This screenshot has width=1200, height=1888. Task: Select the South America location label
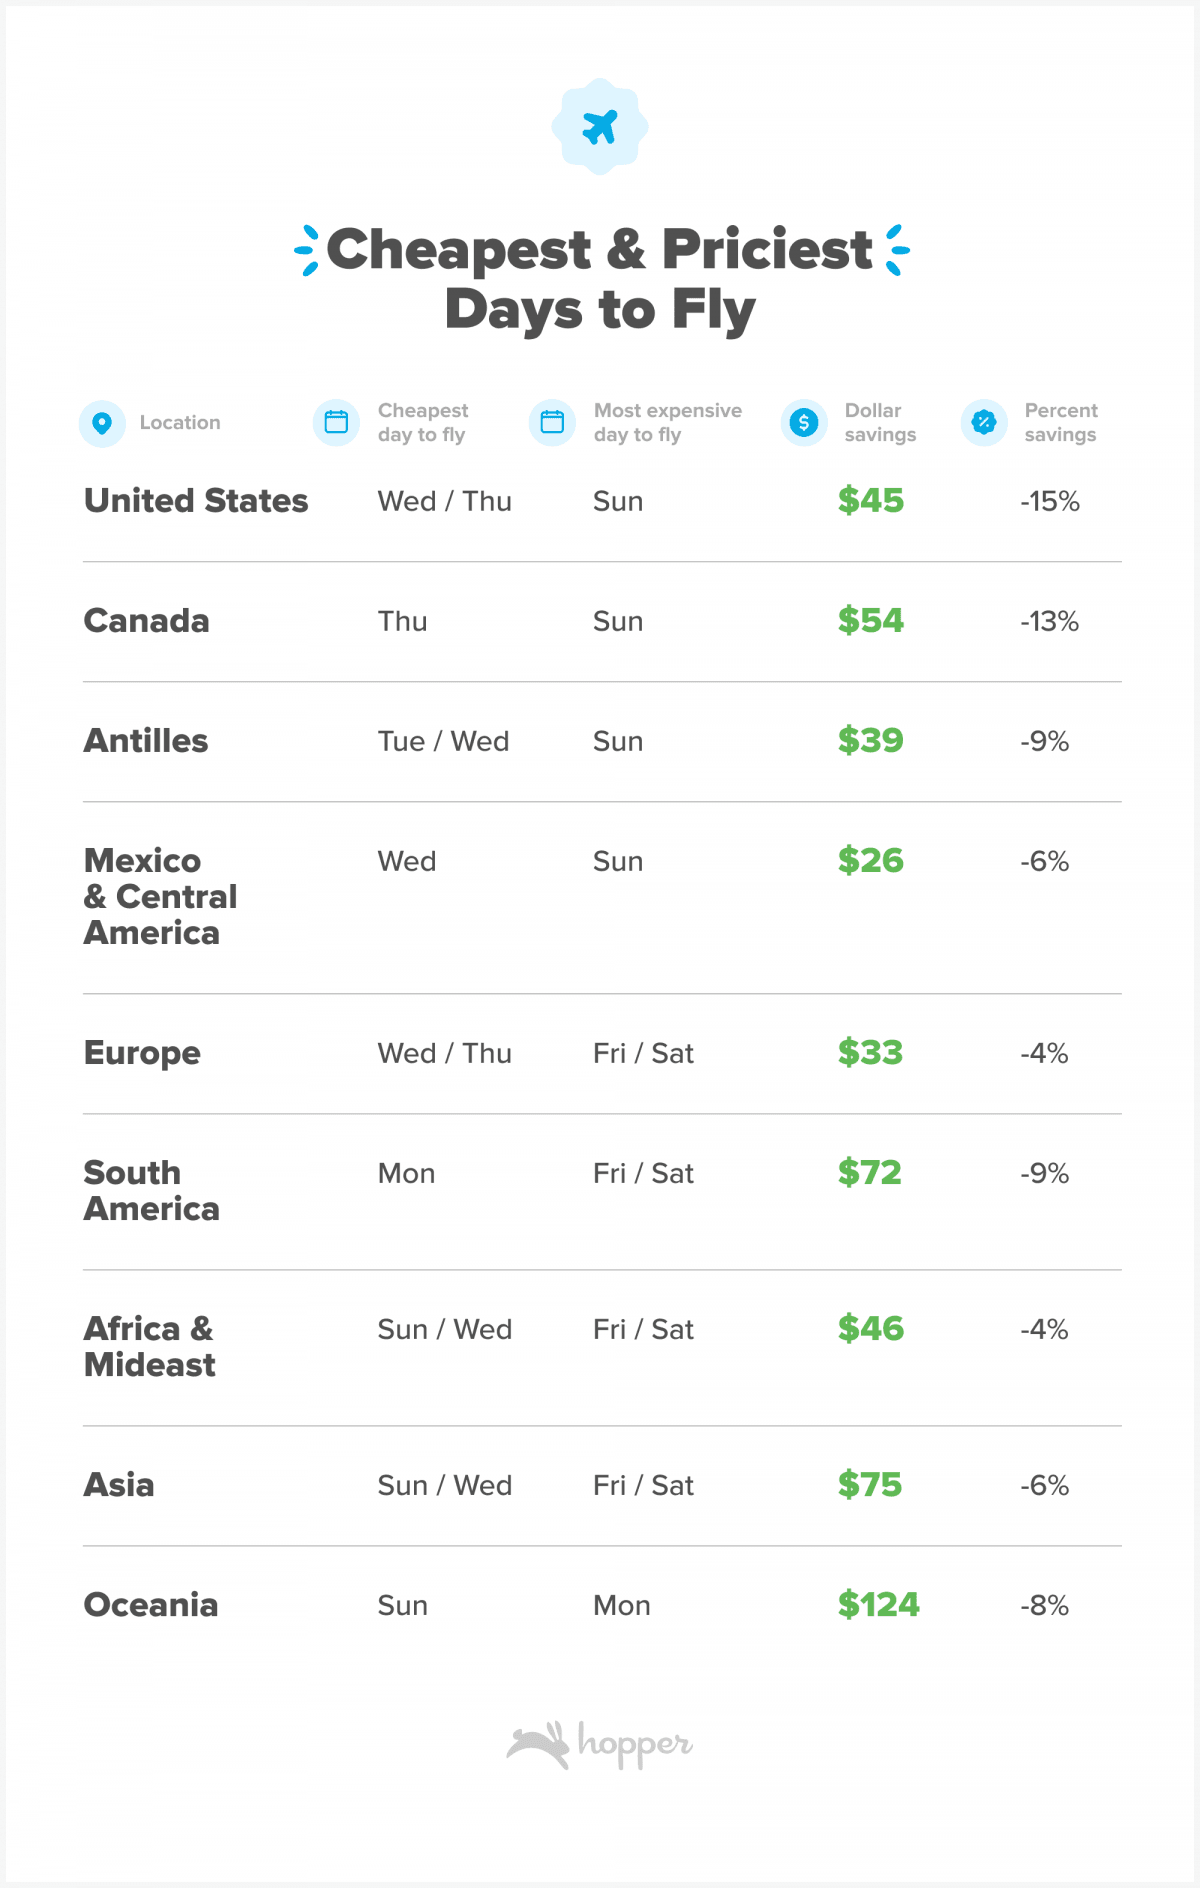151,1190
